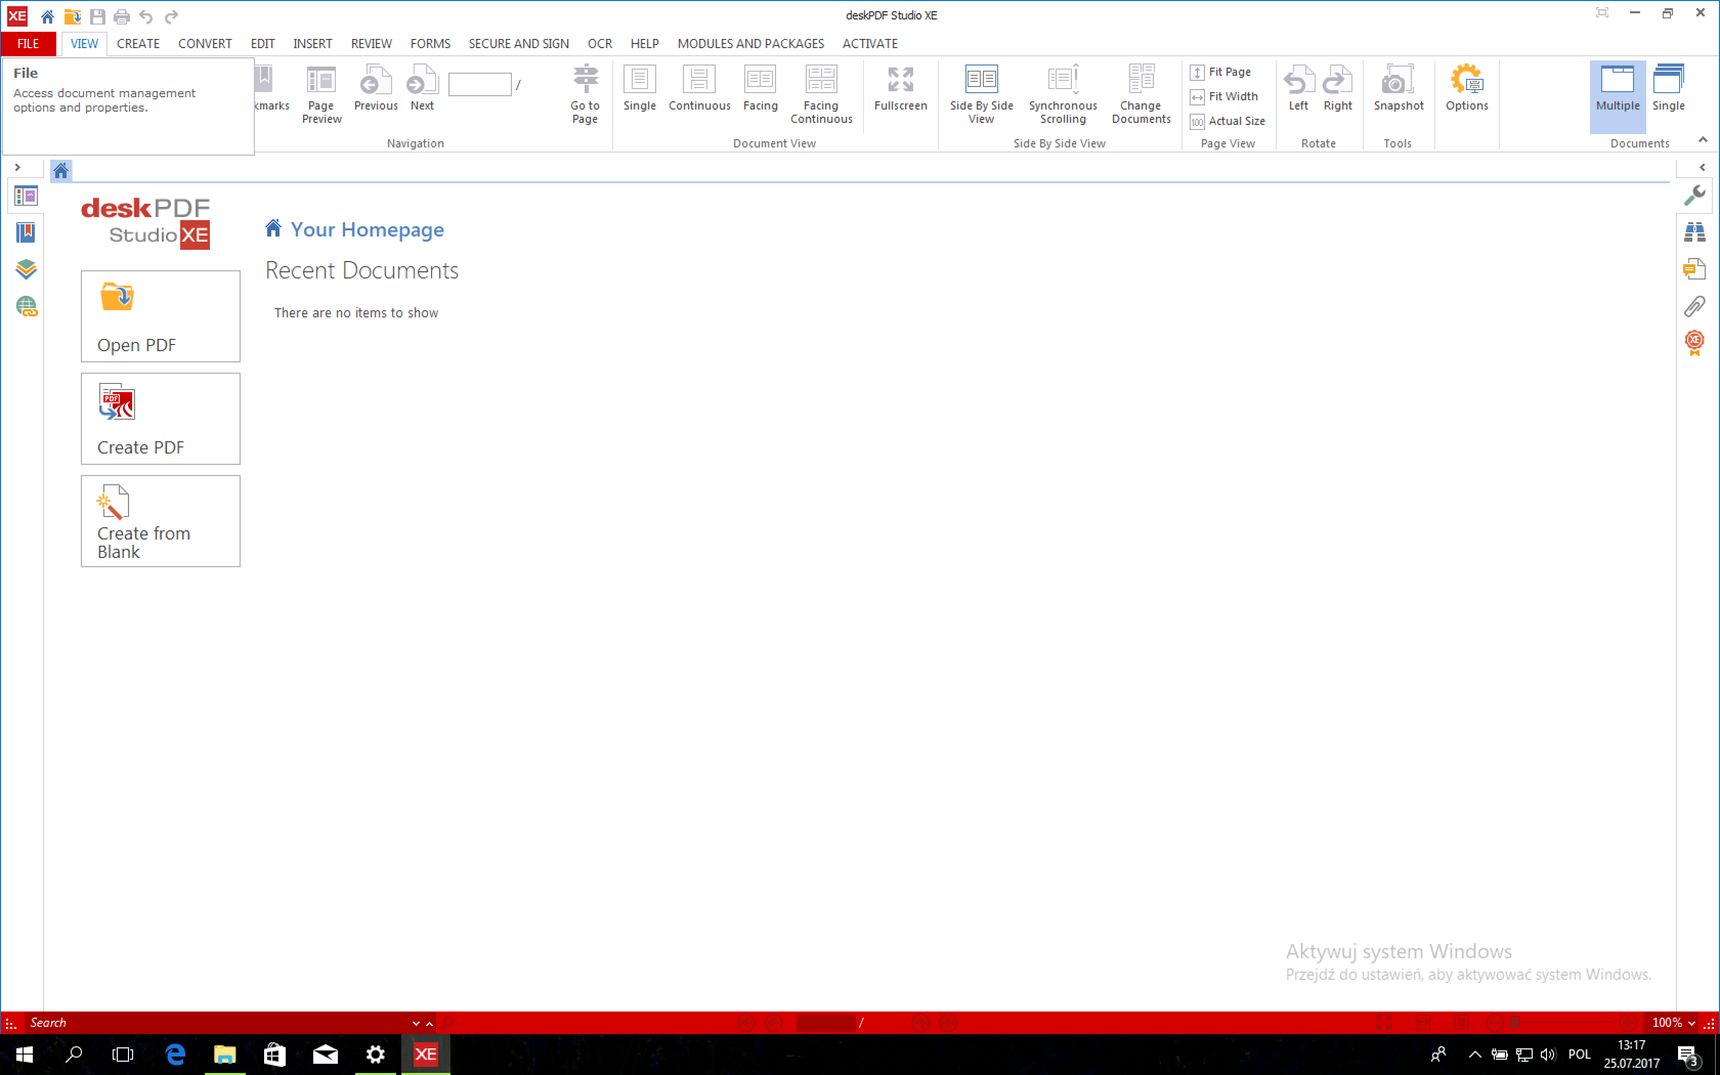This screenshot has height=1075, width=1720.
Task: Open signatures ribbon-badge panel on right
Action: 1694,343
